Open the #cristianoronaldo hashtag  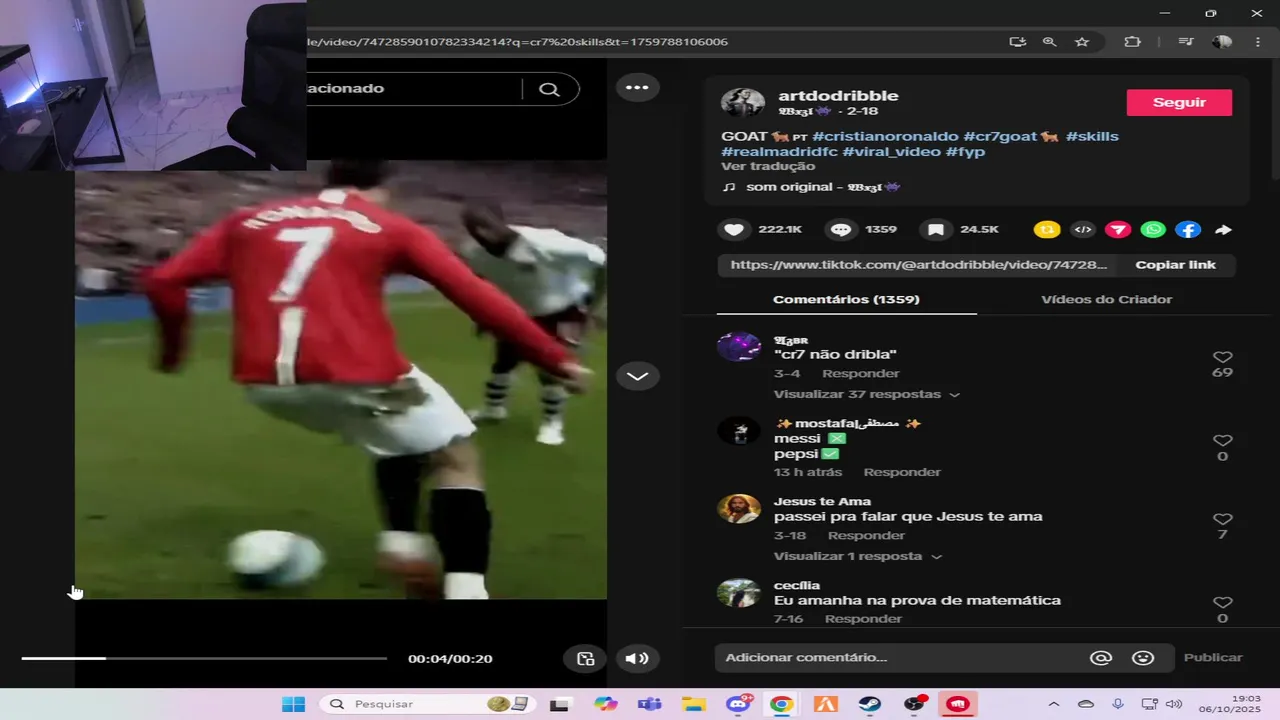(884, 136)
